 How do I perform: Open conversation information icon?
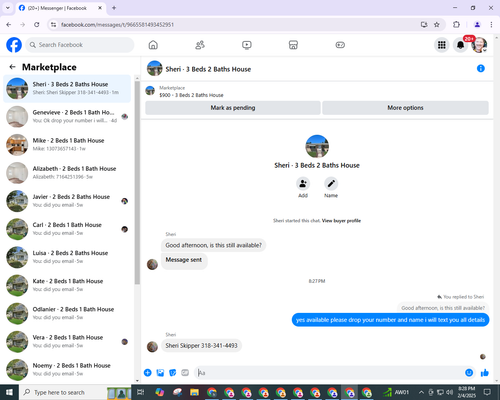[x=481, y=68]
